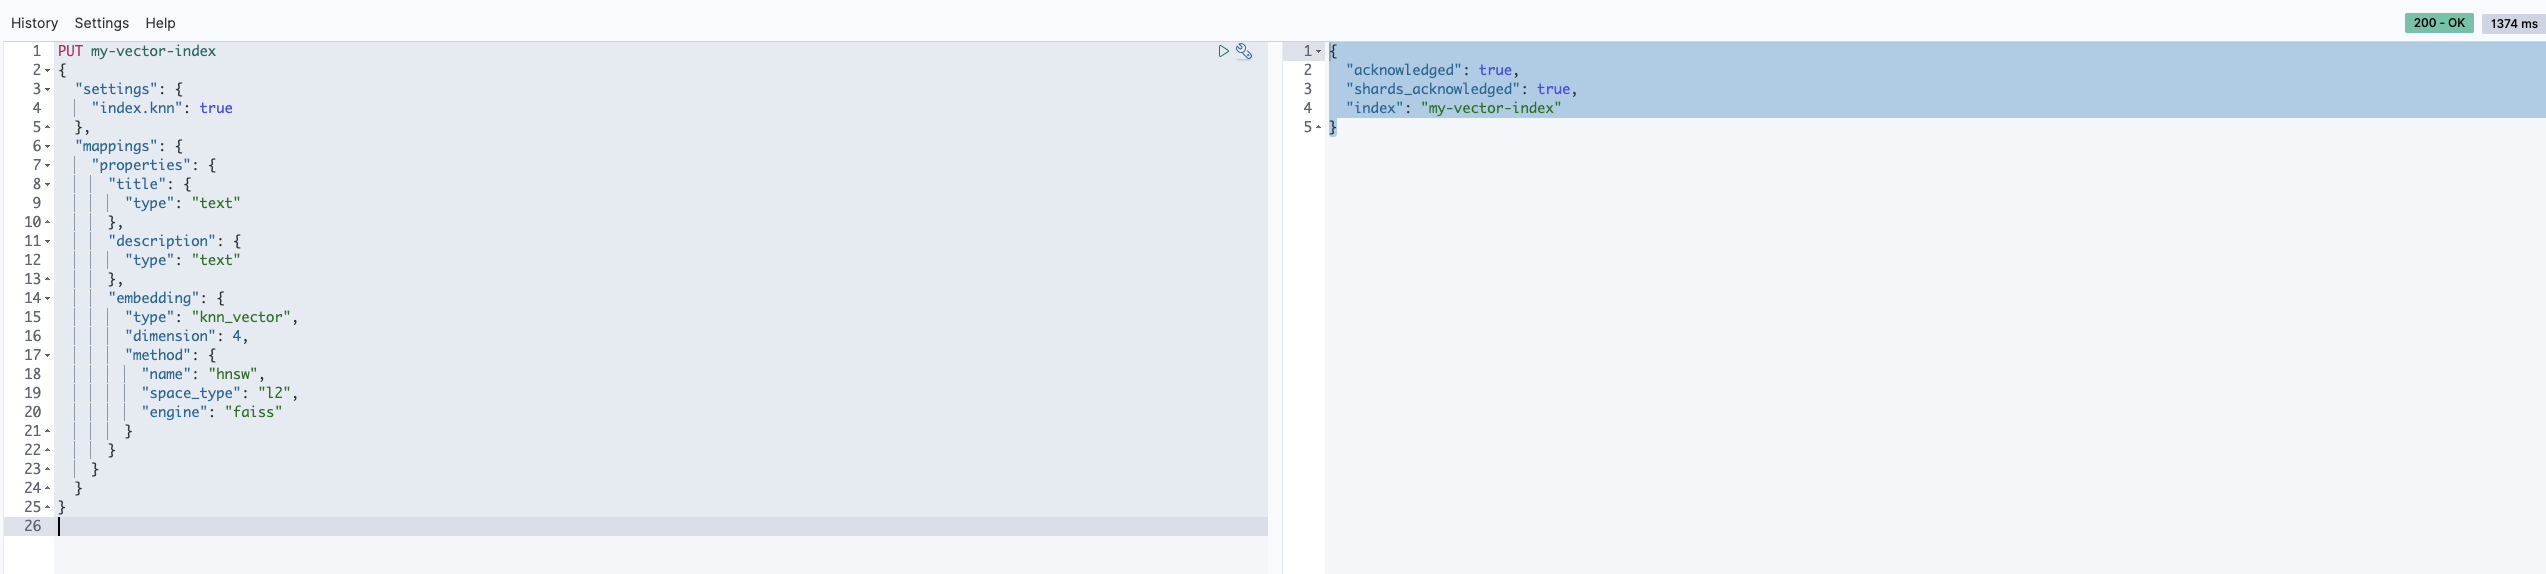
Task: Collapse the "mappings" block fold arrow
Action: (x=47, y=146)
